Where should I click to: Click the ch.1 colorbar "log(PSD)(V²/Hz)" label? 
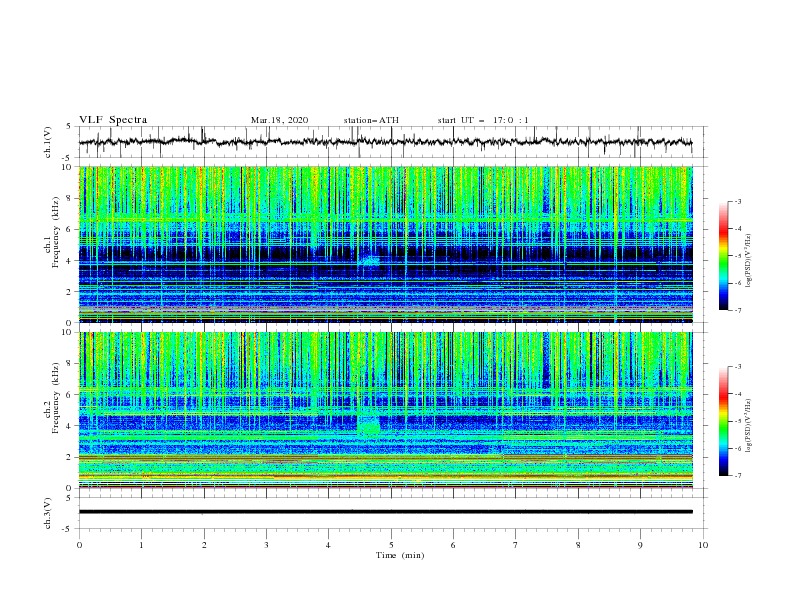pyautogui.click(x=750, y=261)
